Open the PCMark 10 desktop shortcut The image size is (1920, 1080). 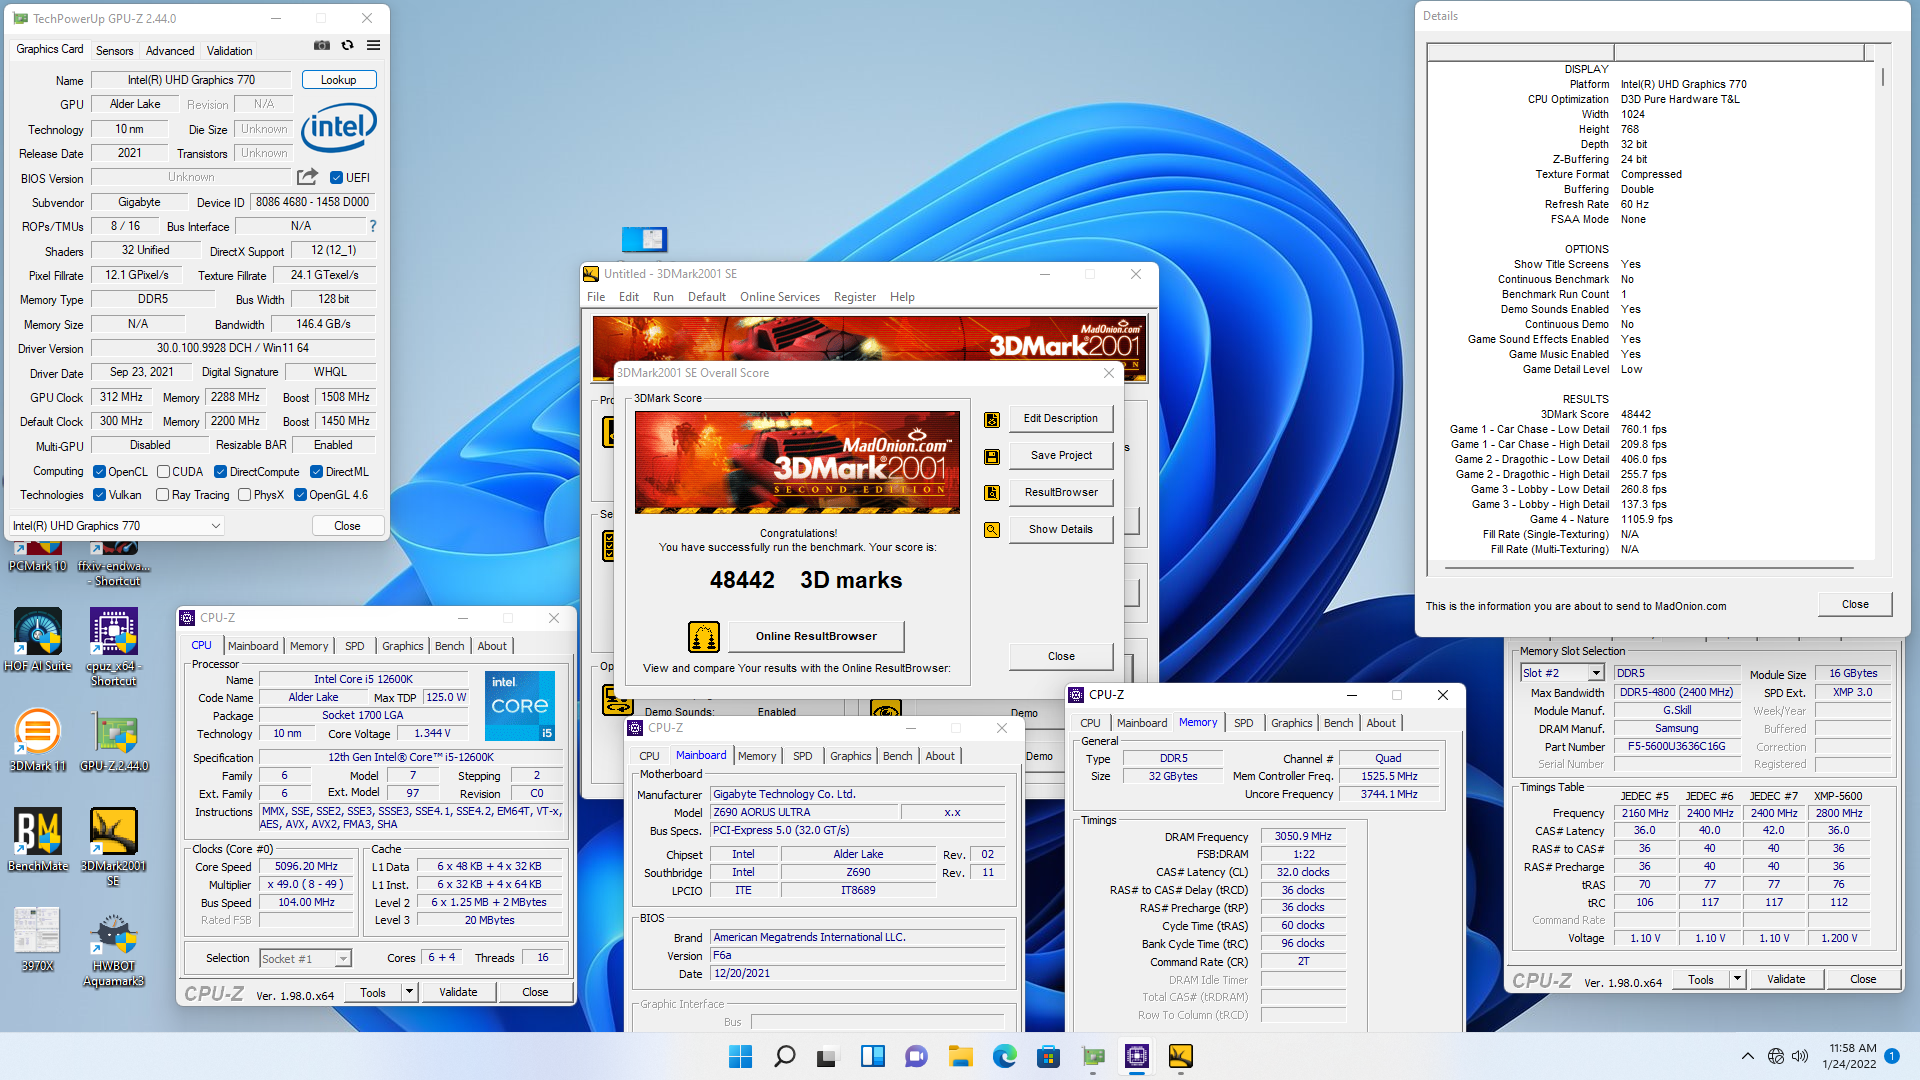(37, 558)
